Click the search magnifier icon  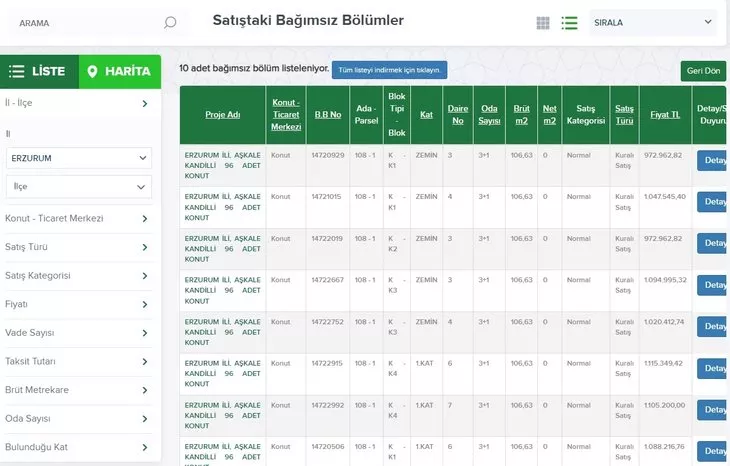pyautogui.click(x=170, y=22)
